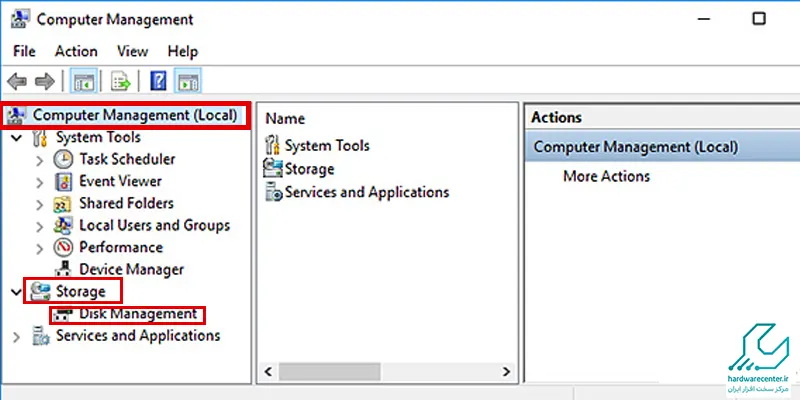The image size is (800, 400).
Task: Toggle the Show/Hide Action Pane icon
Action: click(x=188, y=81)
